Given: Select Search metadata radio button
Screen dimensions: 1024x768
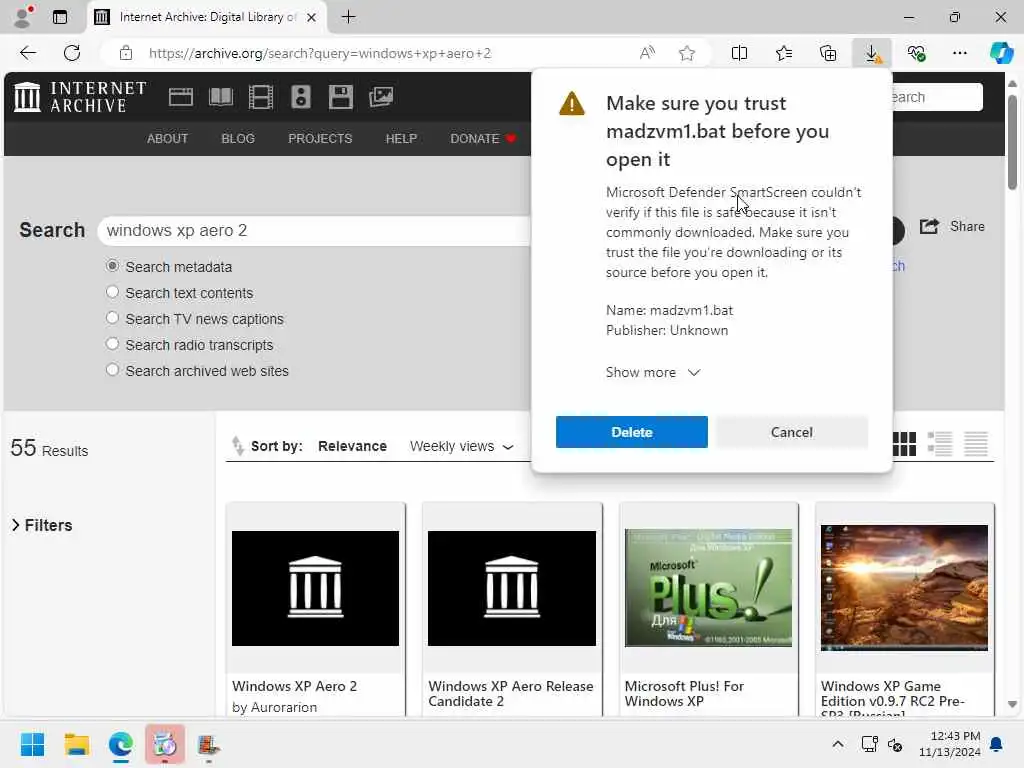Looking at the screenshot, I should coord(112,266).
